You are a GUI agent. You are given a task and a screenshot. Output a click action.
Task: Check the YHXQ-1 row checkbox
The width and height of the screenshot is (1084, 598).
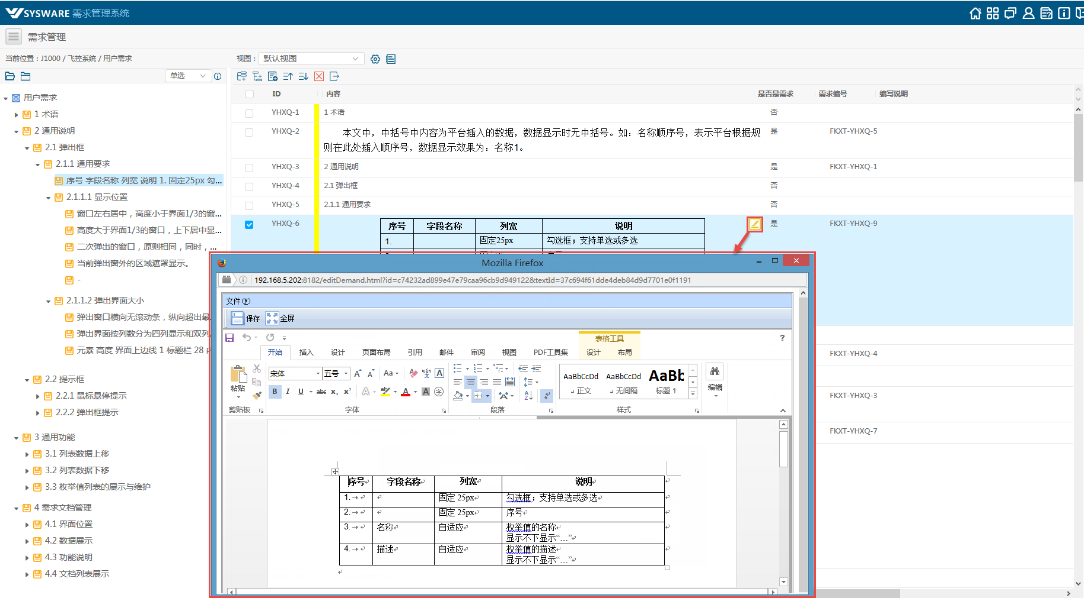(x=249, y=113)
